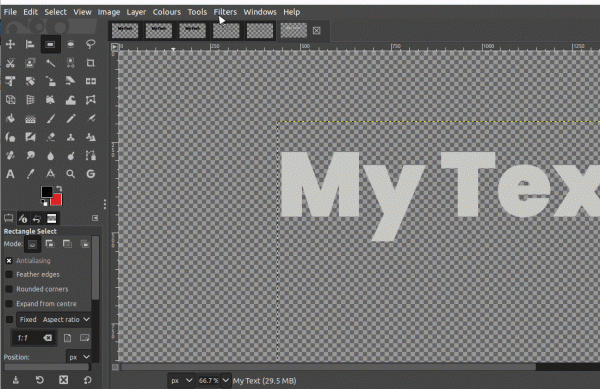Select the Free Select lasso tool

click(x=91, y=44)
